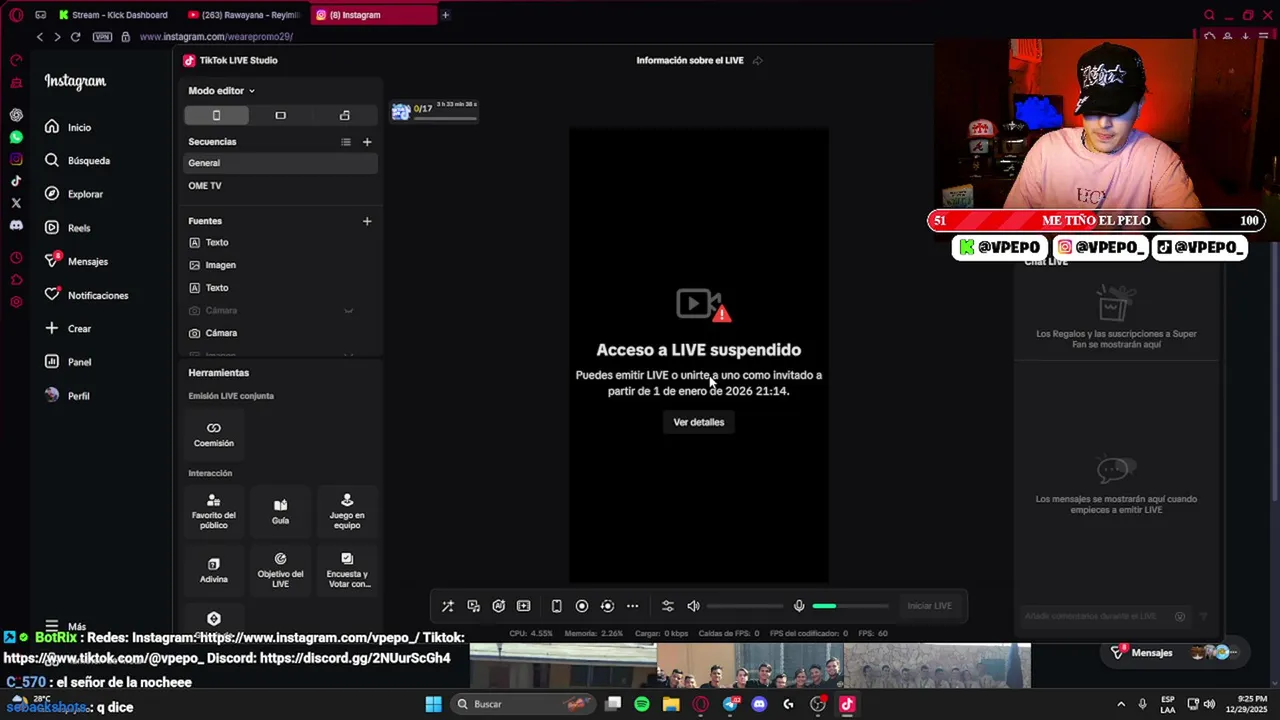Image resolution: width=1280 pixels, height=720 pixels.
Task: Open Discord in Opera sidebar
Action: click(x=16, y=225)
